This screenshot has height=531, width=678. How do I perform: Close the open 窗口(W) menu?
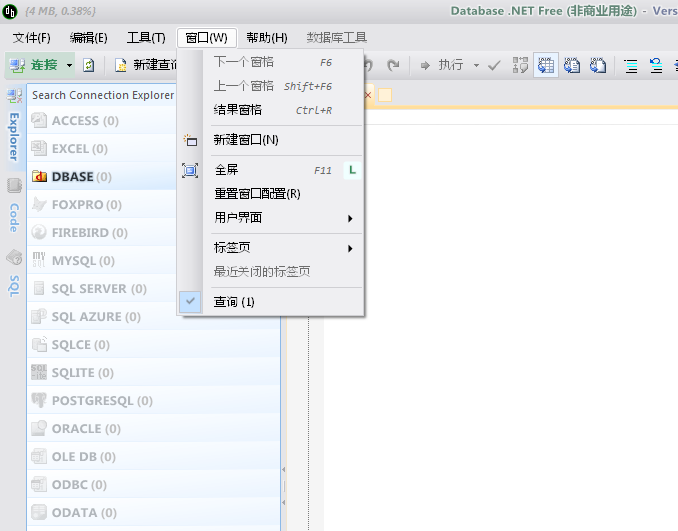[x=206, y=38]
